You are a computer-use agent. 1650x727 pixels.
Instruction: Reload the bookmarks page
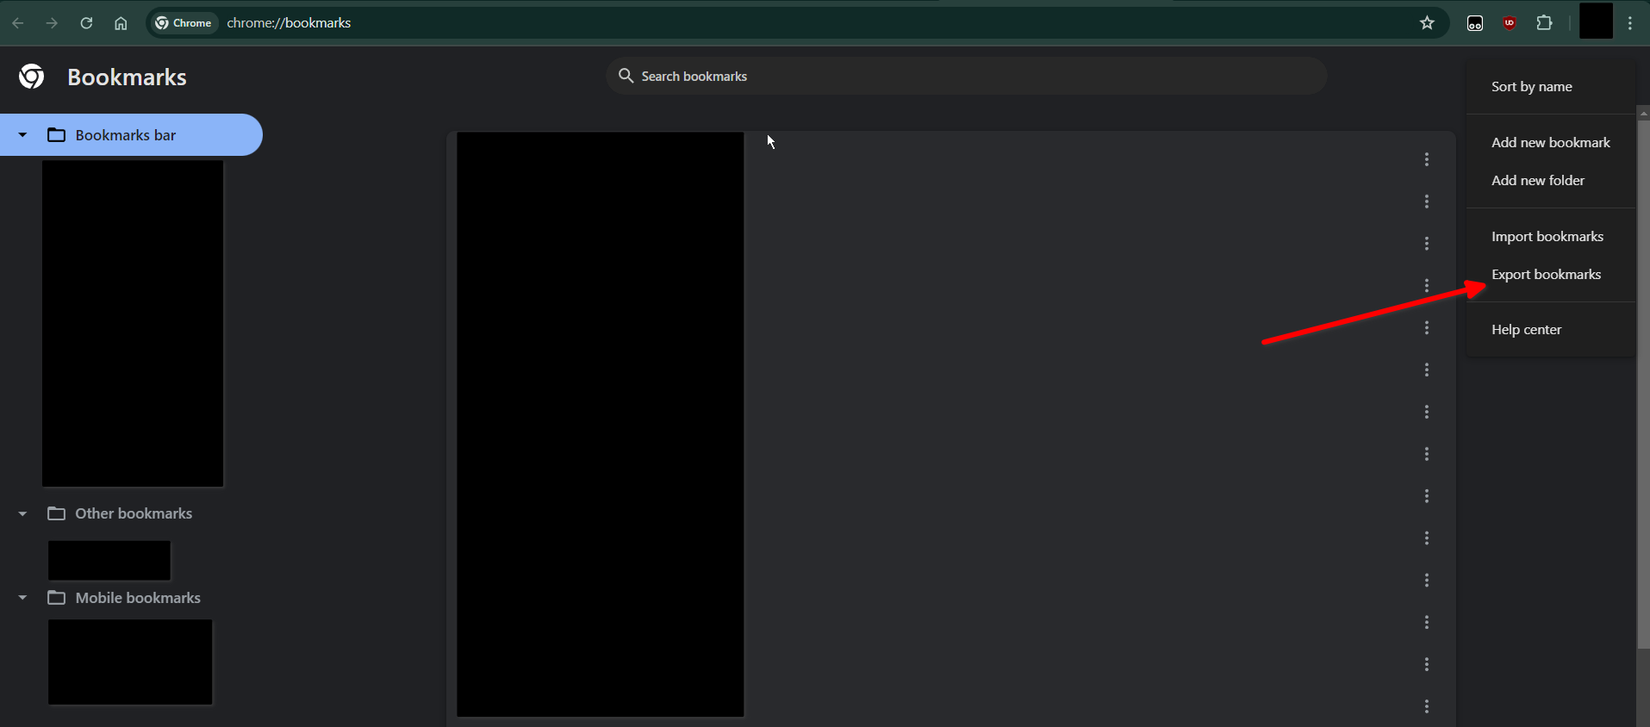tap(86, 23)
